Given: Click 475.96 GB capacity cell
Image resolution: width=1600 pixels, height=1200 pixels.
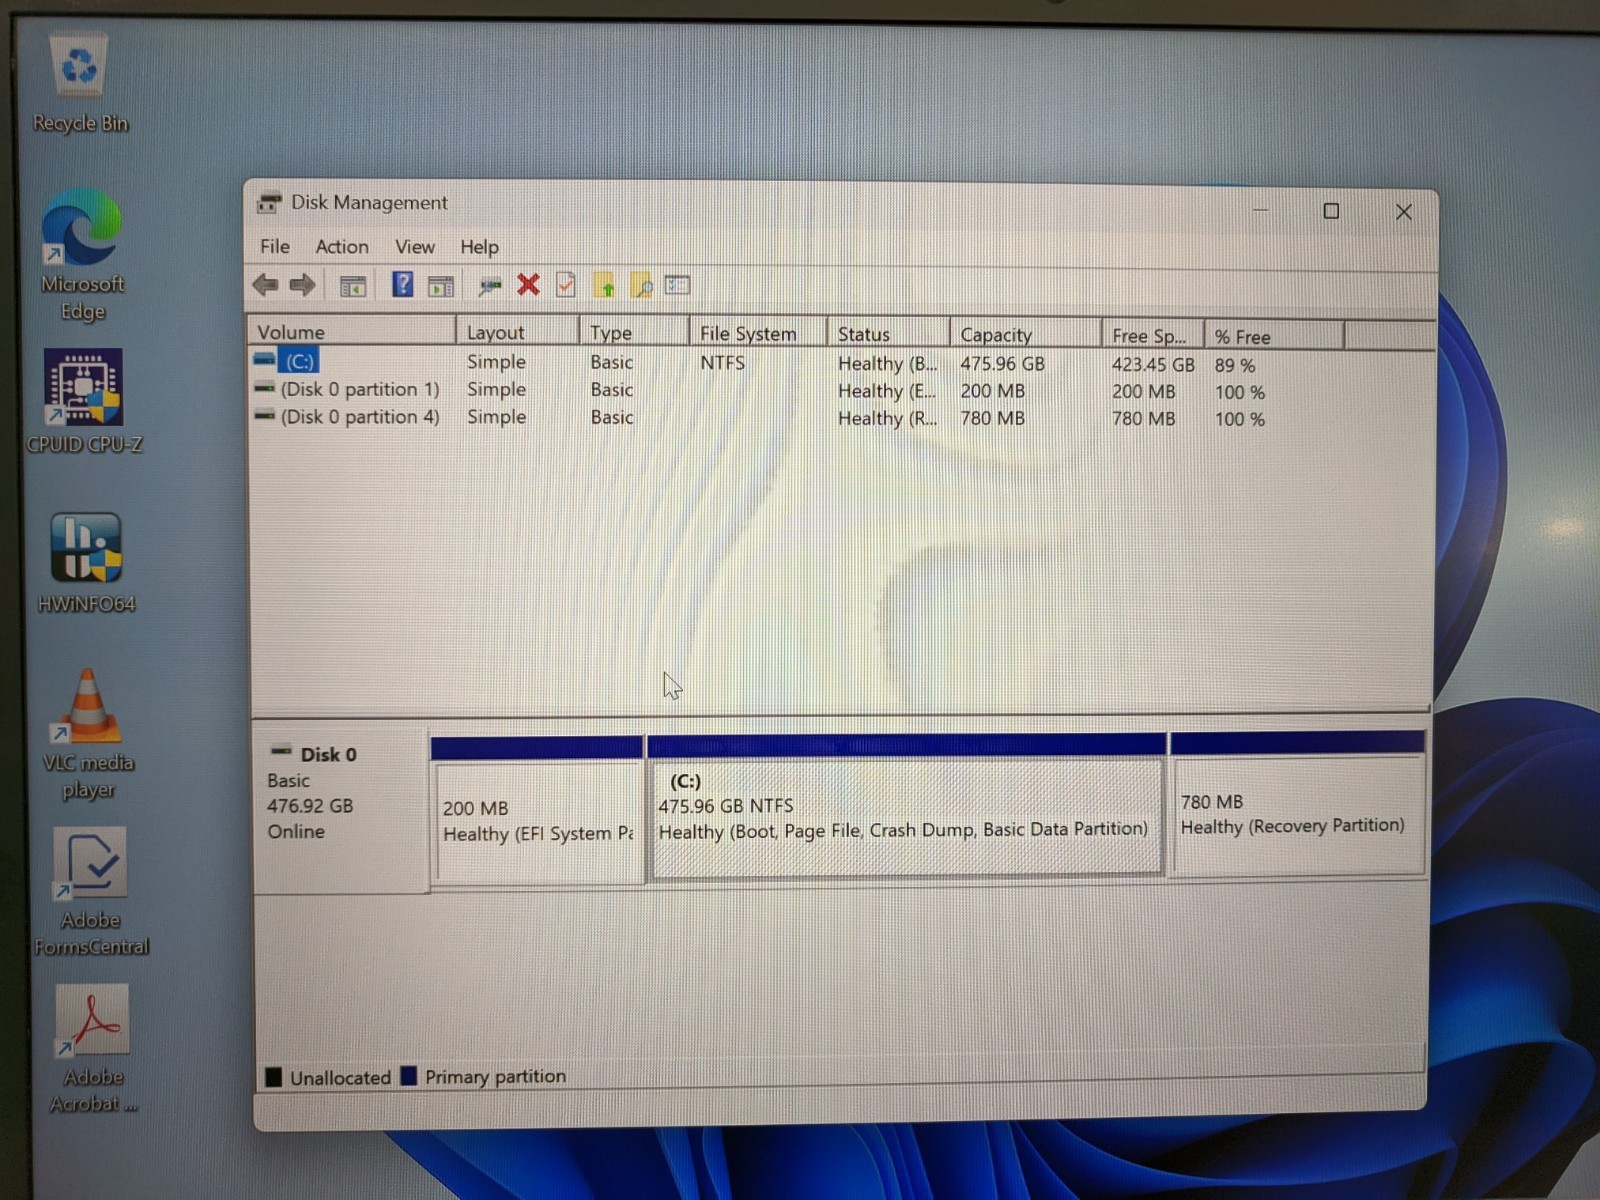Looking at the screenshot, I should [1002, 364].
